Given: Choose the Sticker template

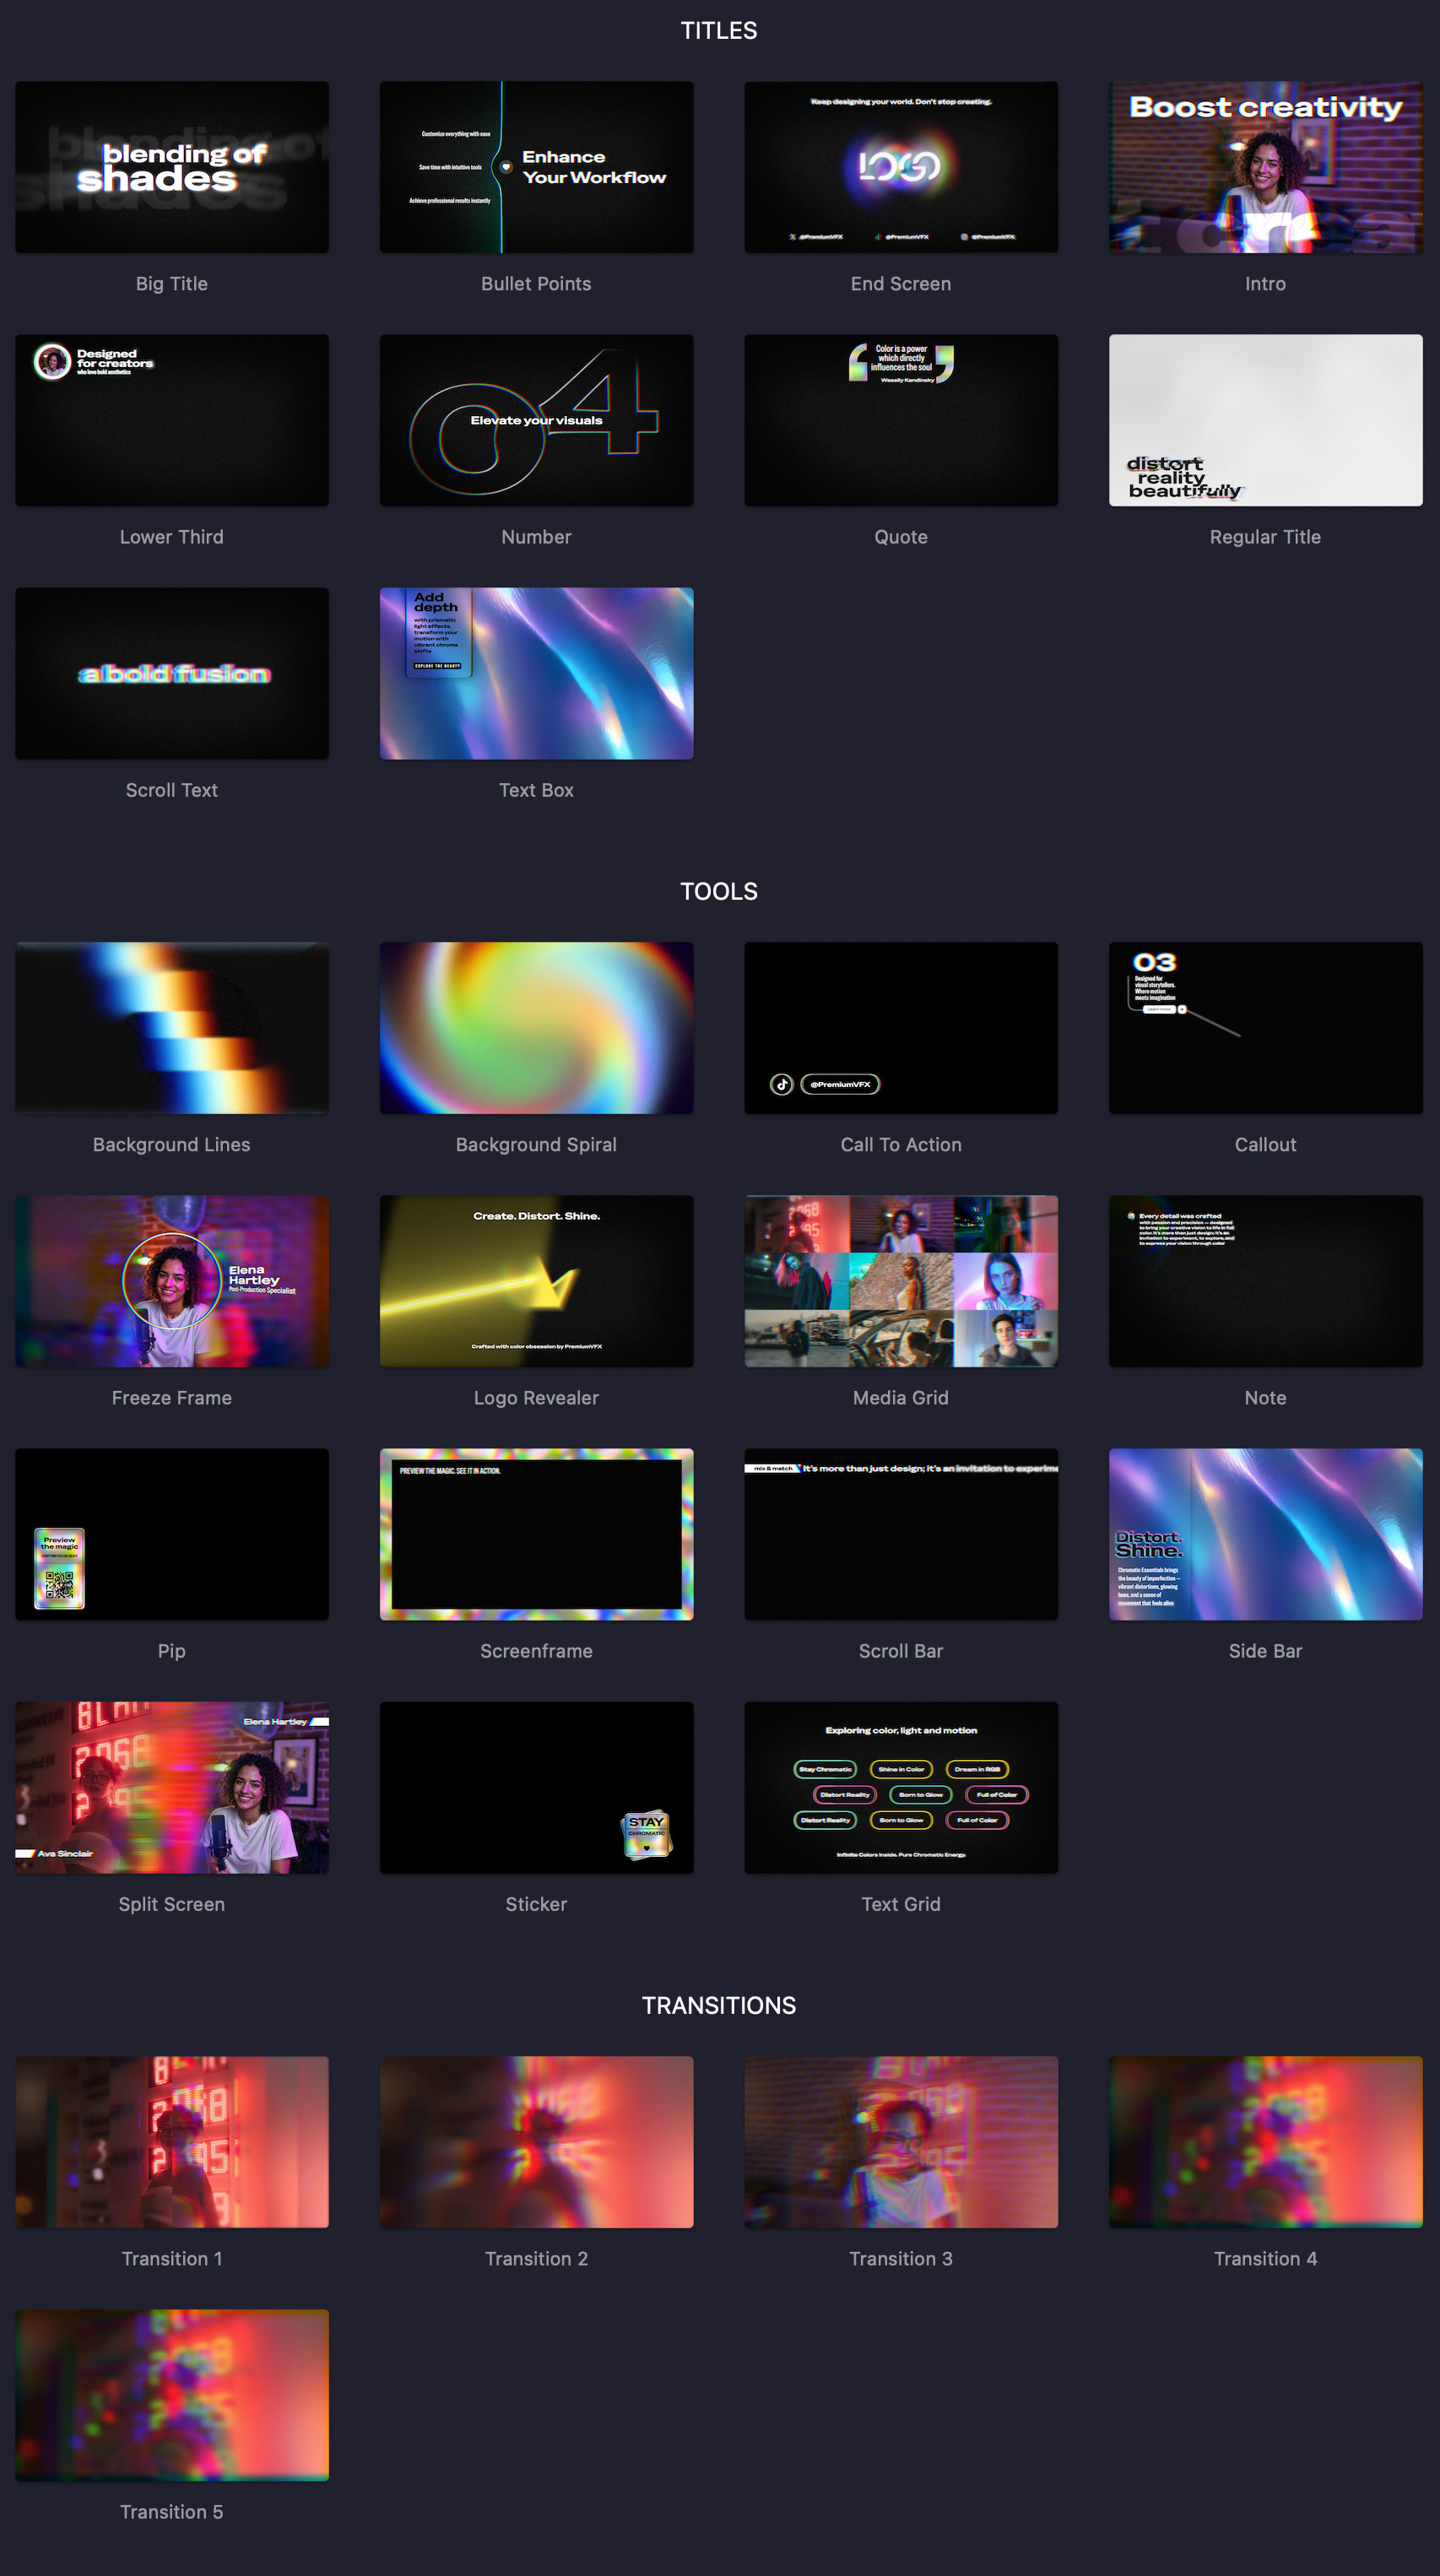Looking at the screenshot, I should click(536, 1787).
